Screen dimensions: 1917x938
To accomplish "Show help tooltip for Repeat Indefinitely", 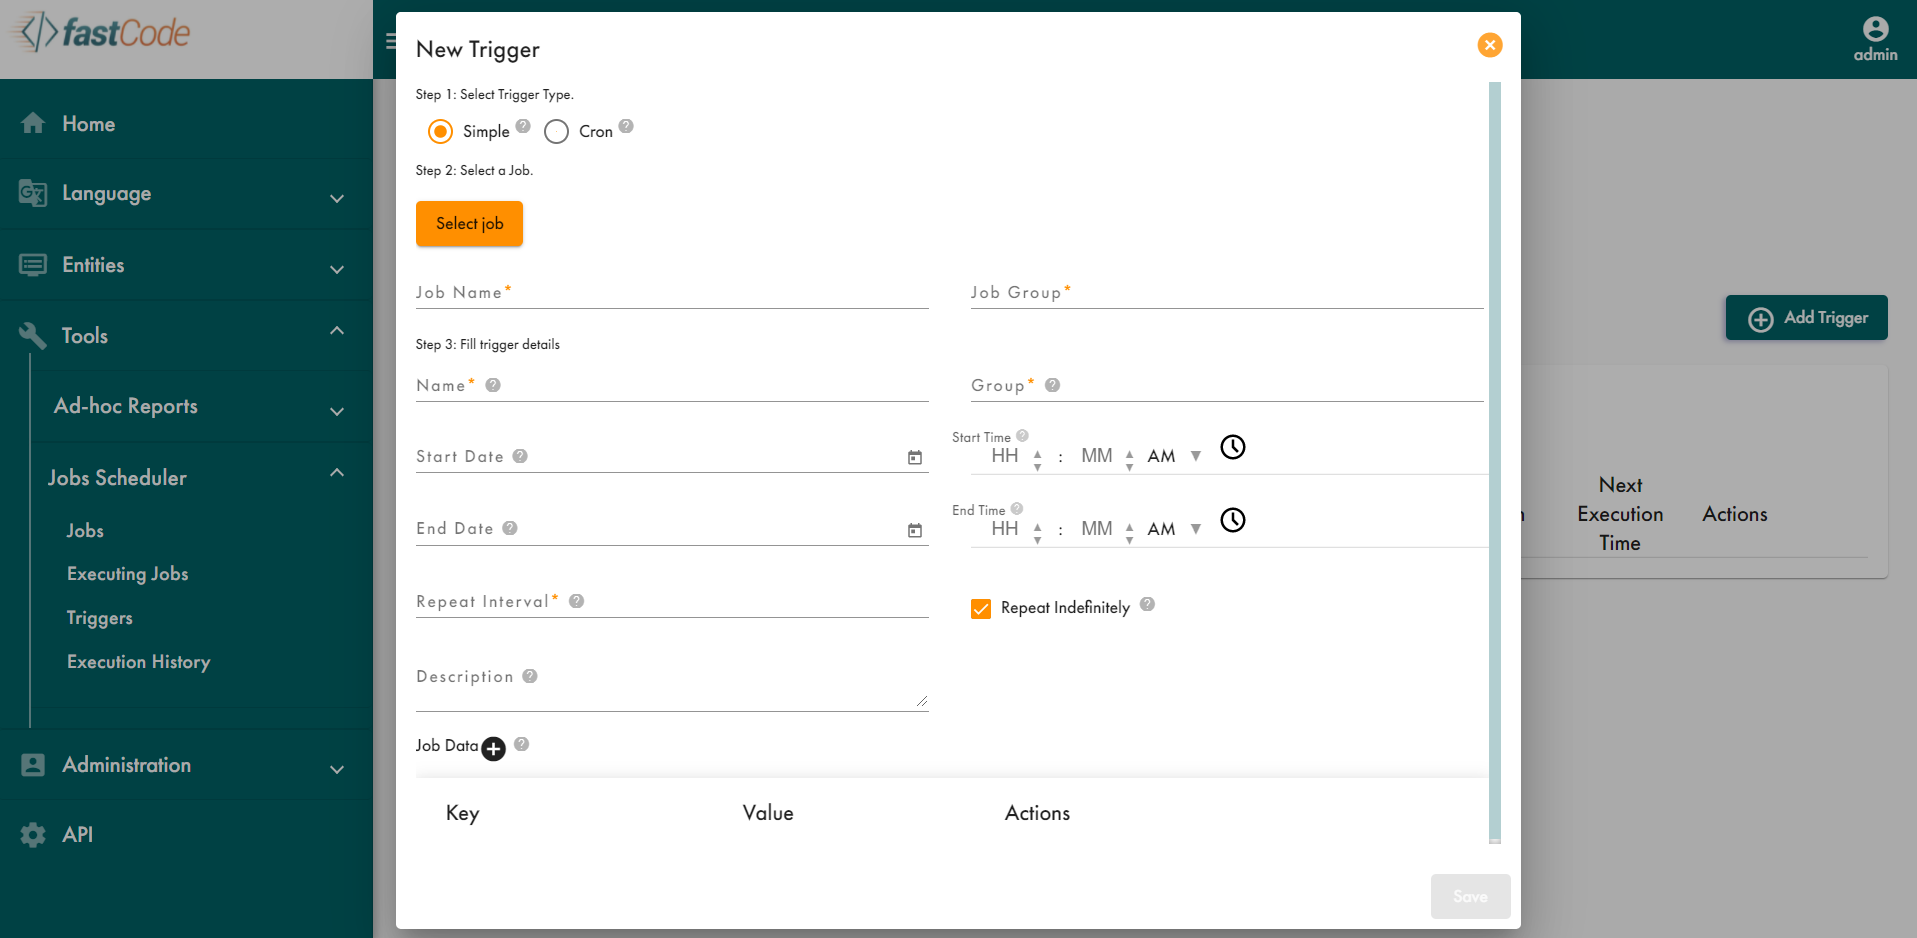I will point(1147,604).
